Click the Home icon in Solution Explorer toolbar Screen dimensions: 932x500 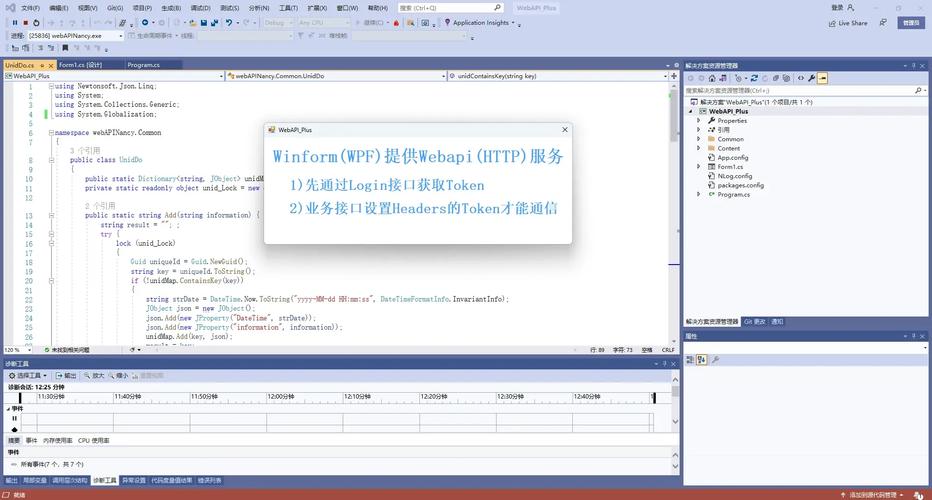coord(711,78)
